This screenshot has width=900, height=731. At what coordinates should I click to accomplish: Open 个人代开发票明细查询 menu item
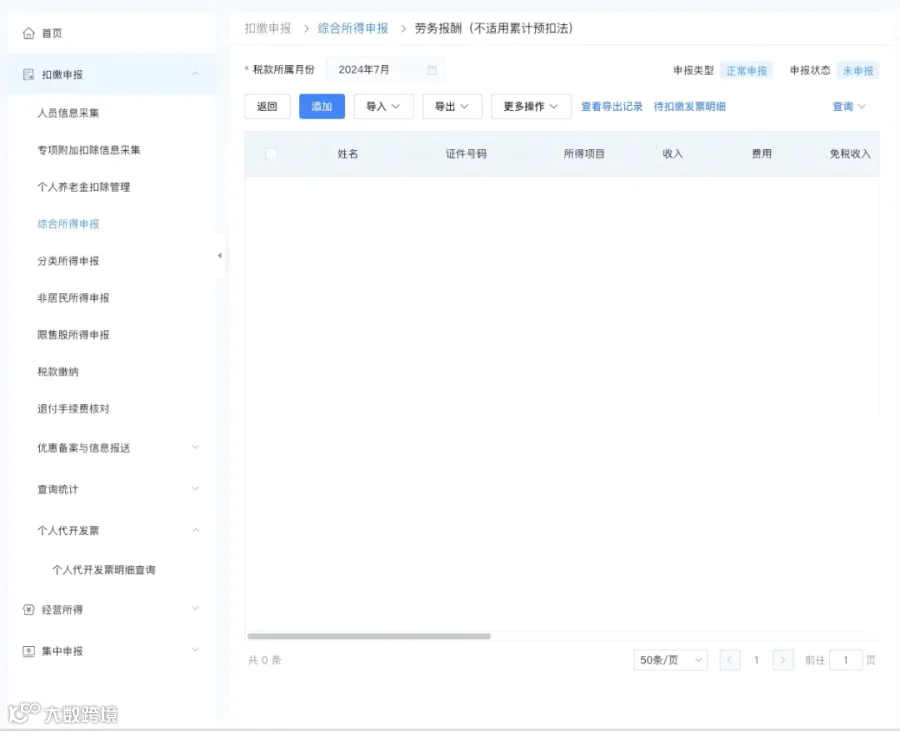coord(104,570)
